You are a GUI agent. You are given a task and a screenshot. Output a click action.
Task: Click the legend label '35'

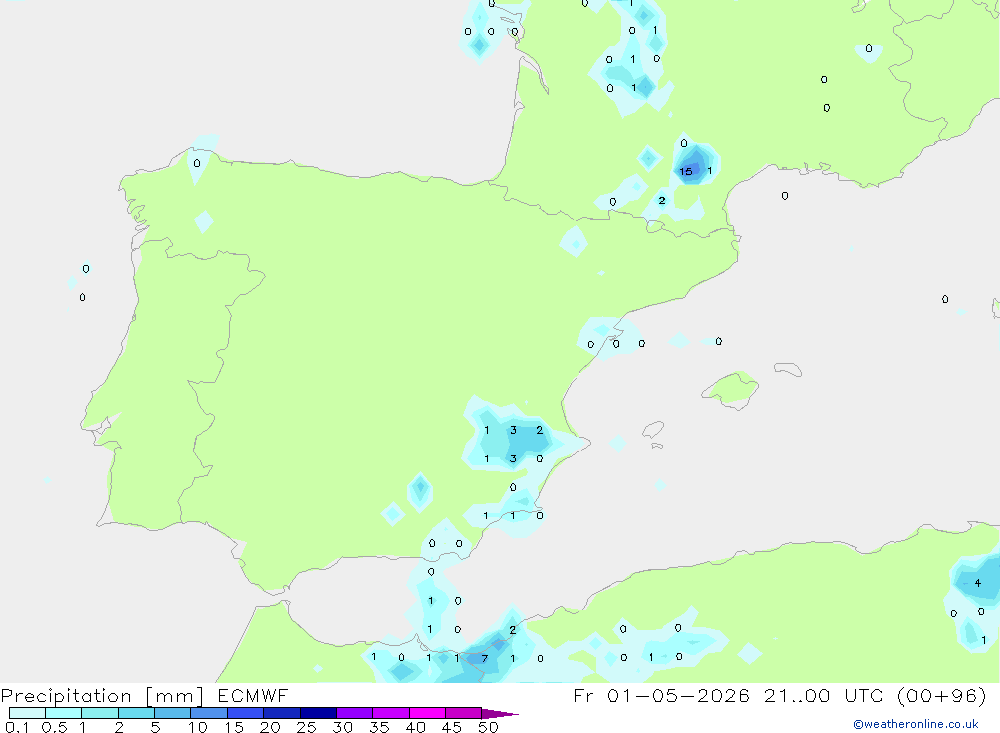pos(379,727)
